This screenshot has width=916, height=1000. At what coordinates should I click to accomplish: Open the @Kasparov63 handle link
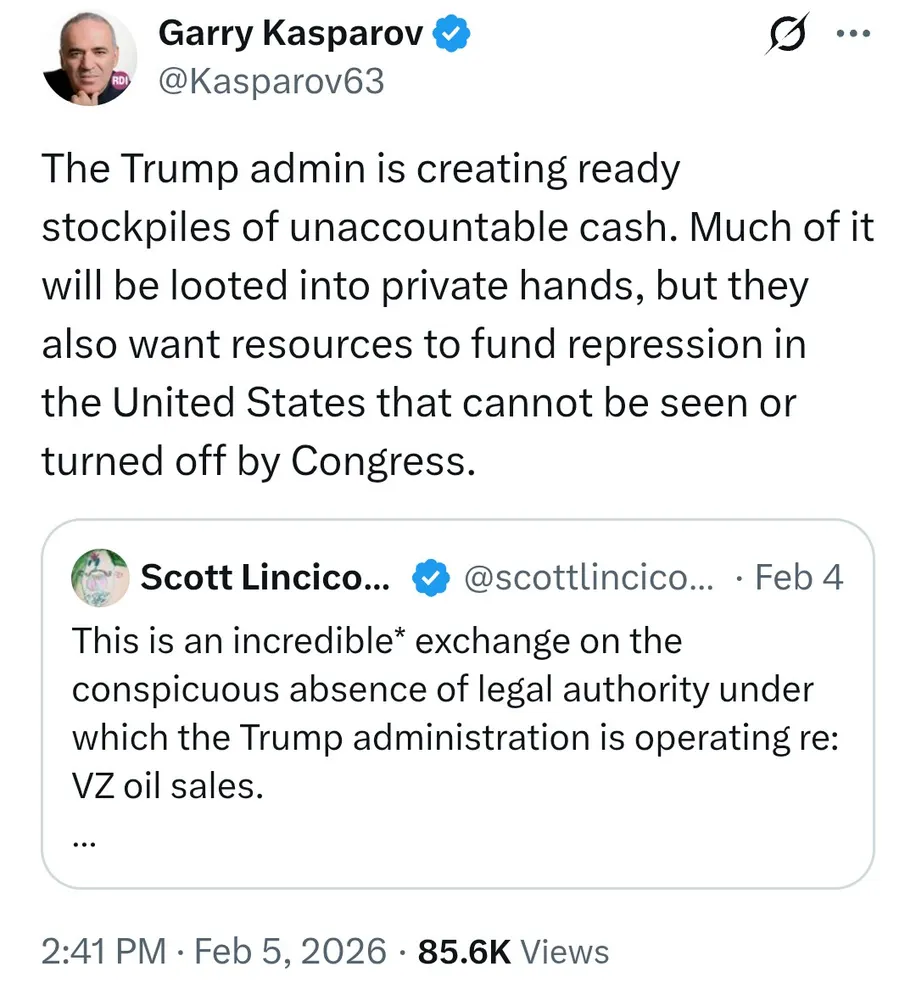tap(271, 81)
